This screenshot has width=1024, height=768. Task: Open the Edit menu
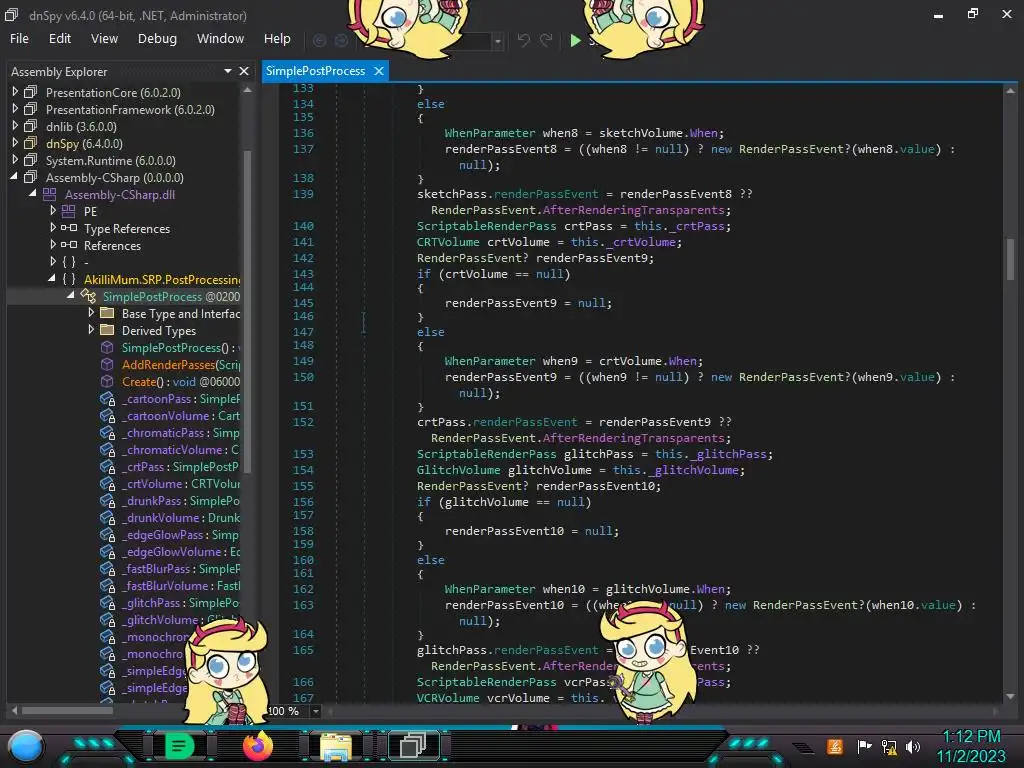pyautogui.click(x=59, y=39)
